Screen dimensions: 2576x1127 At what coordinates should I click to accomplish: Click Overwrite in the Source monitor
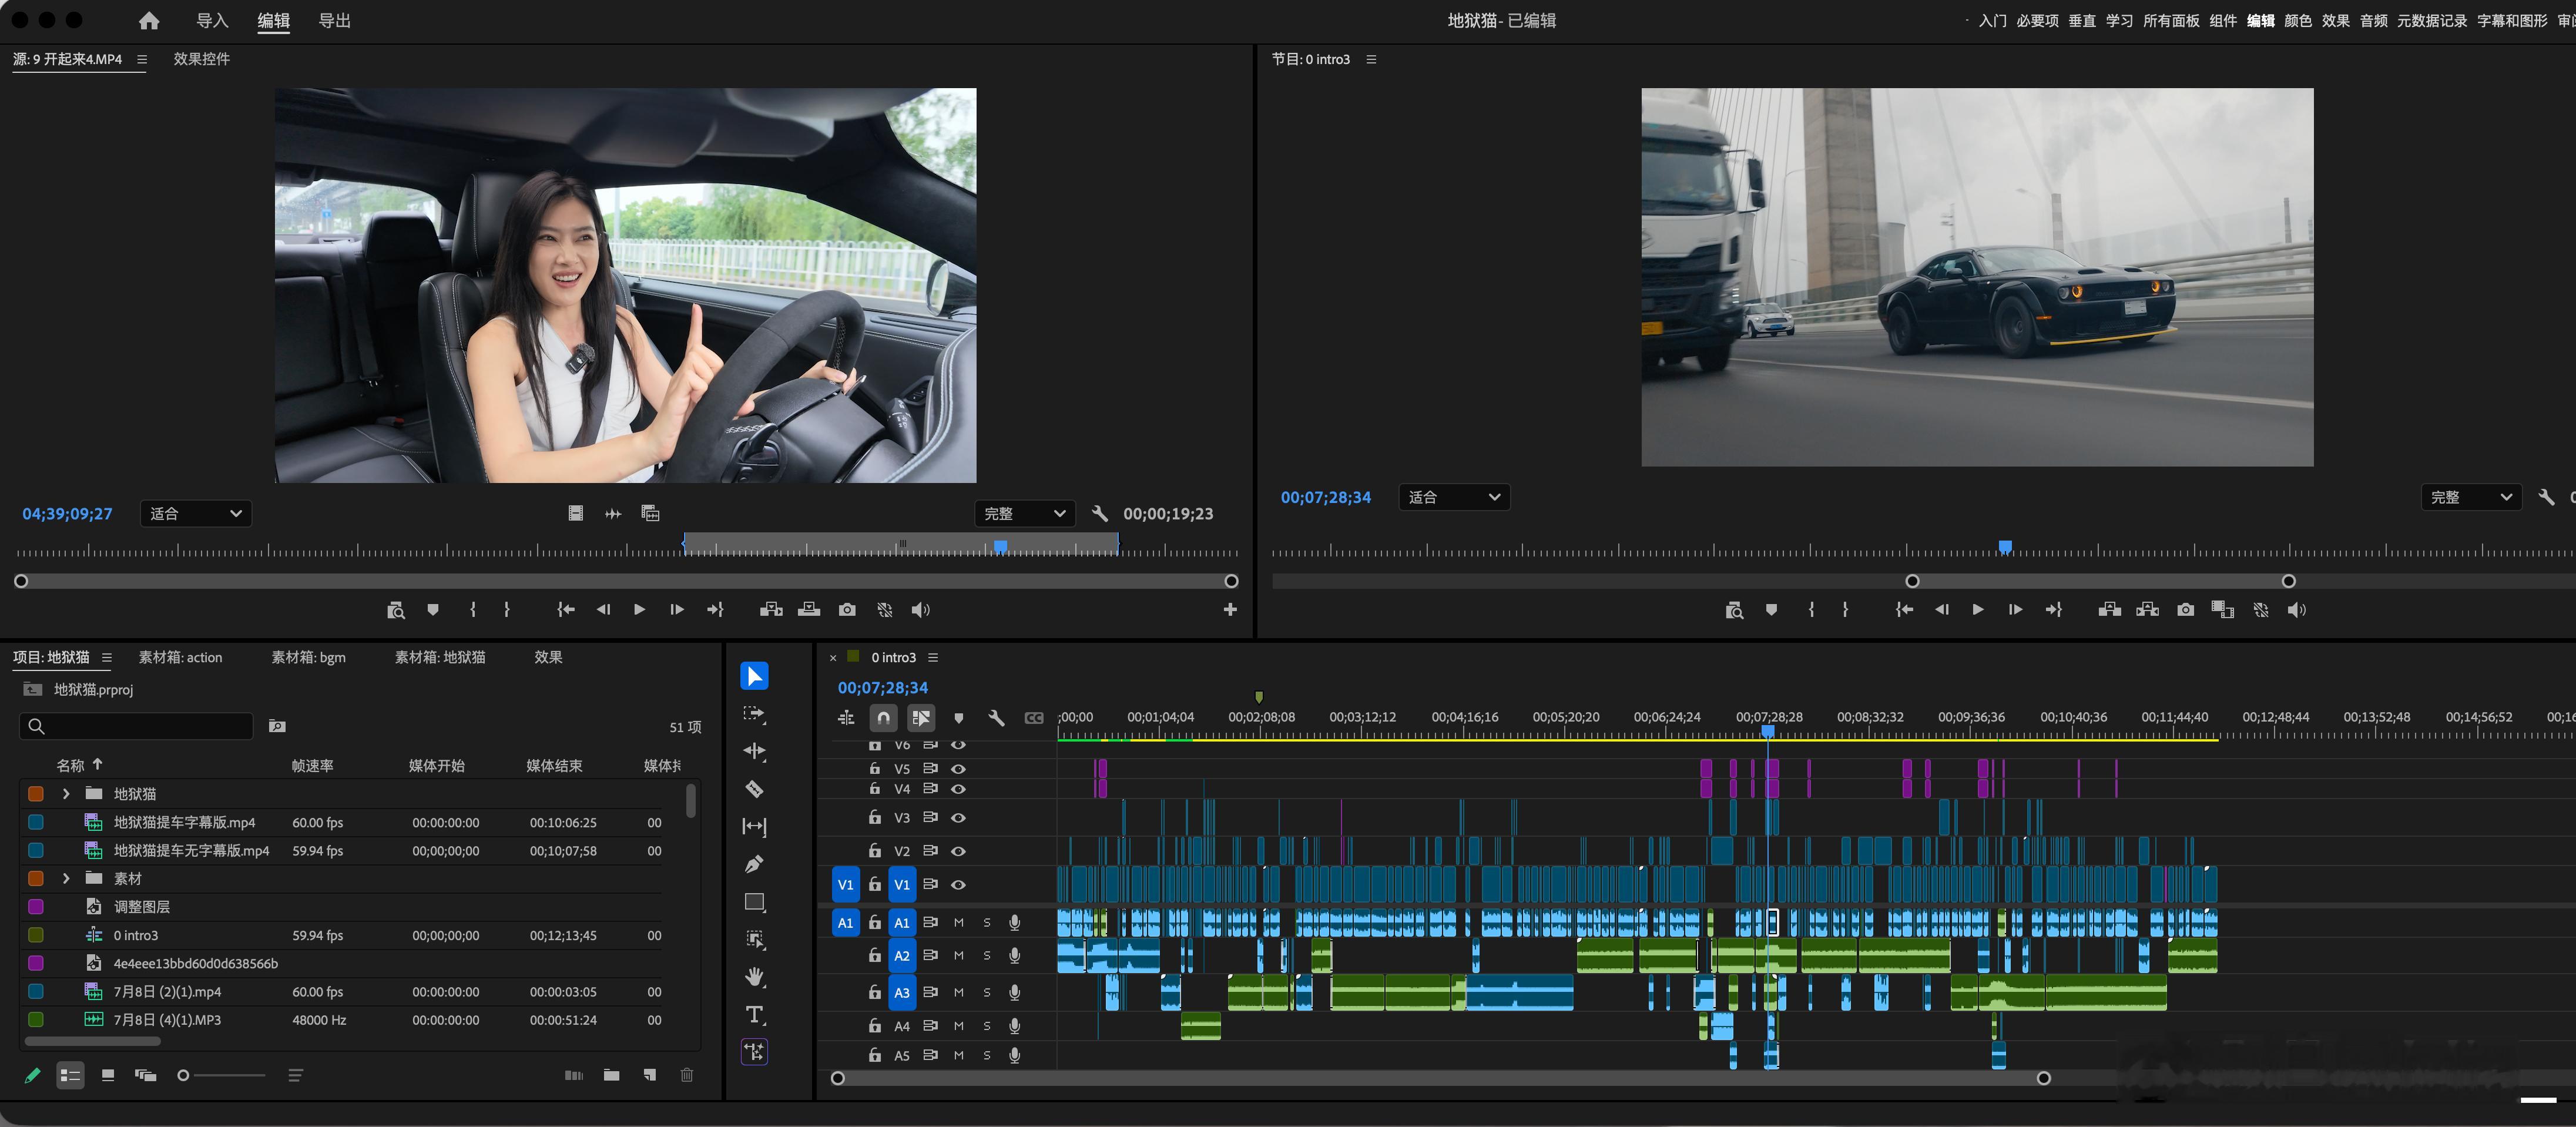click(809, 609)
